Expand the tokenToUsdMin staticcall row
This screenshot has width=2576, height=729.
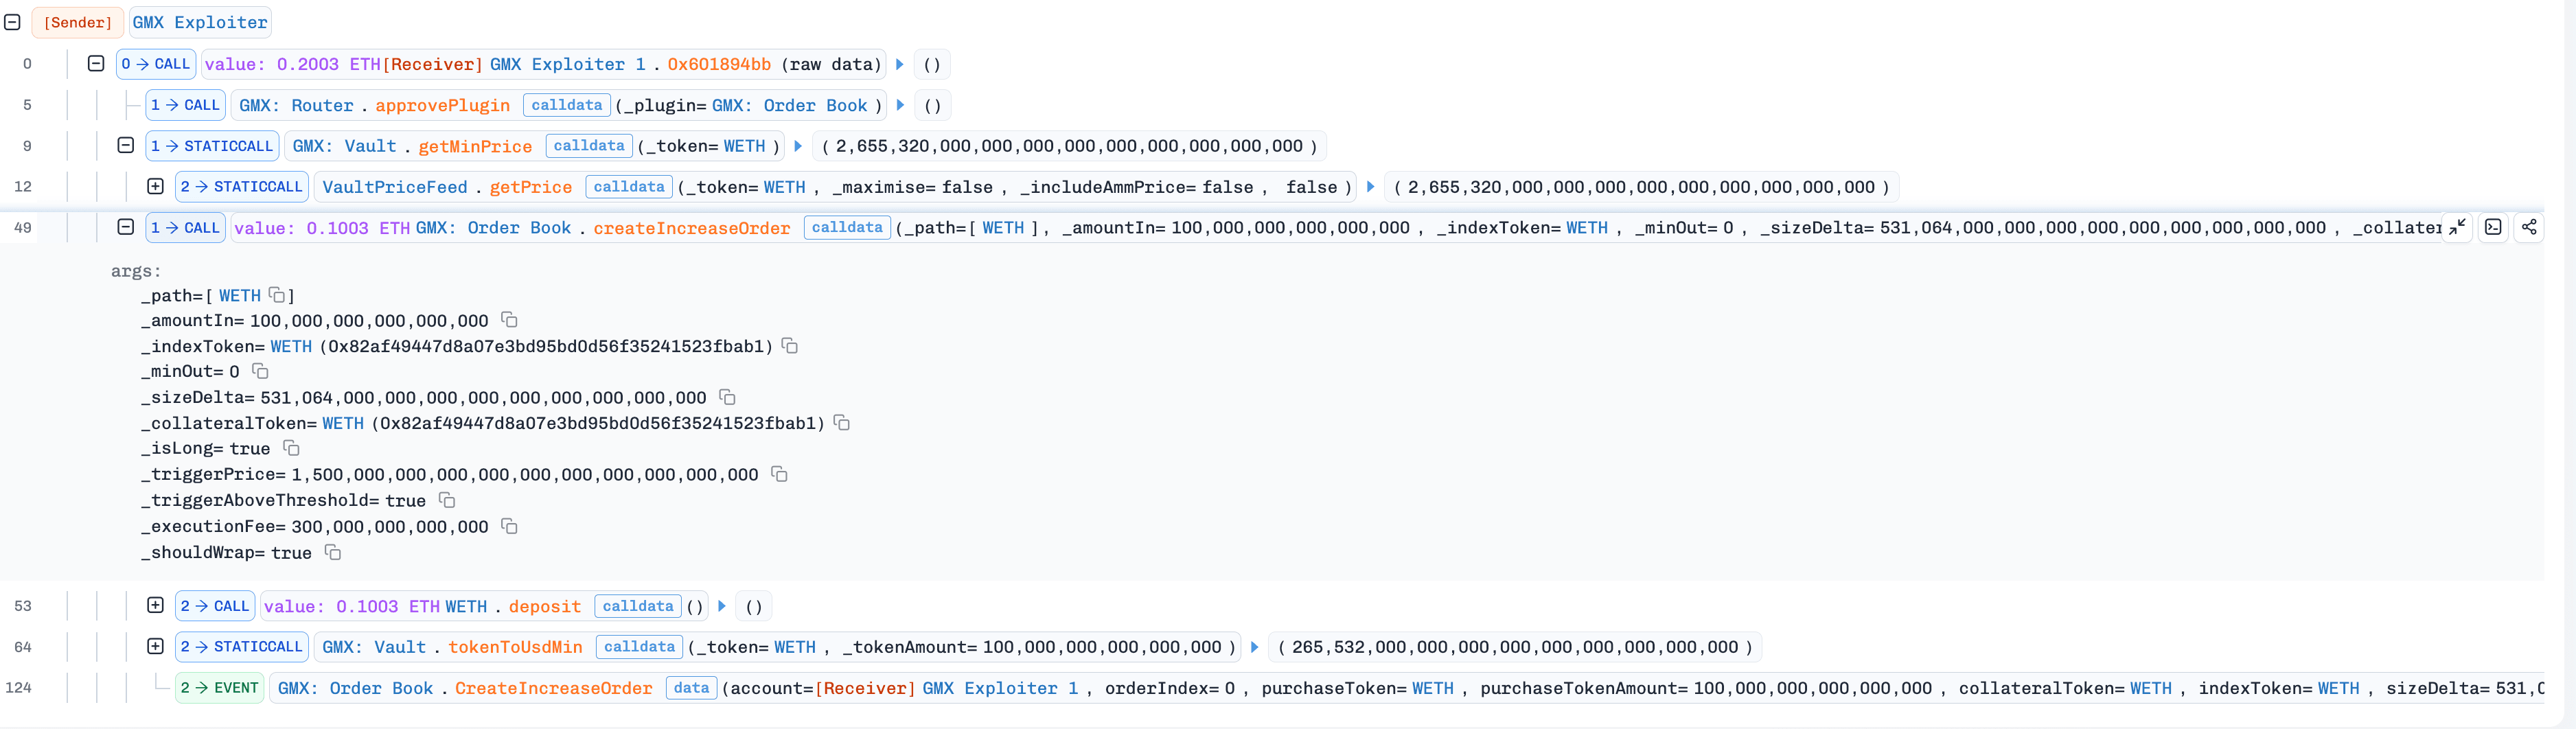coord(155,646)
